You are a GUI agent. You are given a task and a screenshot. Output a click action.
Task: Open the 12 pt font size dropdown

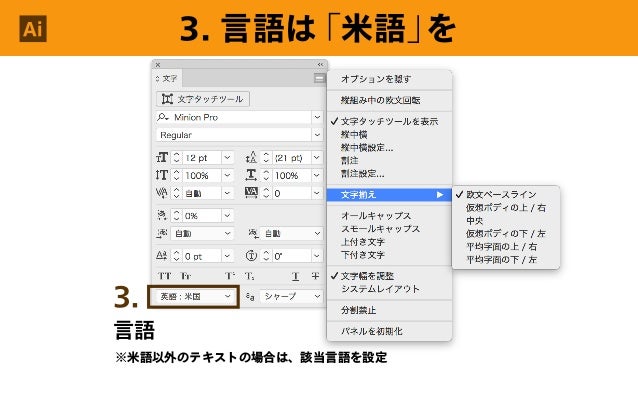227,157
